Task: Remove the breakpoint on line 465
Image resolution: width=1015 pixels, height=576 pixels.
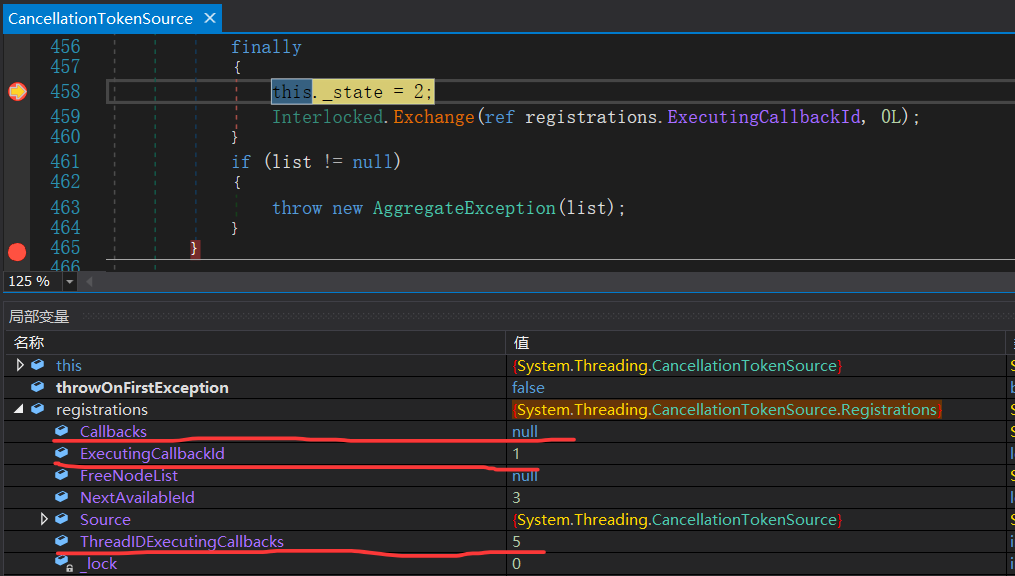Action: [x=17, y=251]
